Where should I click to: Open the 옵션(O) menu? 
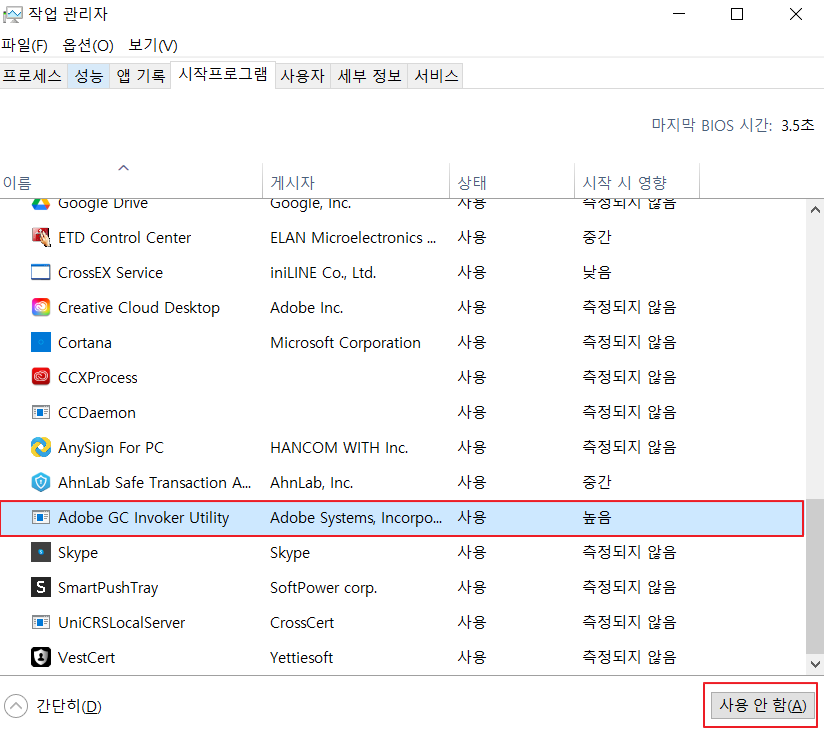88,45
